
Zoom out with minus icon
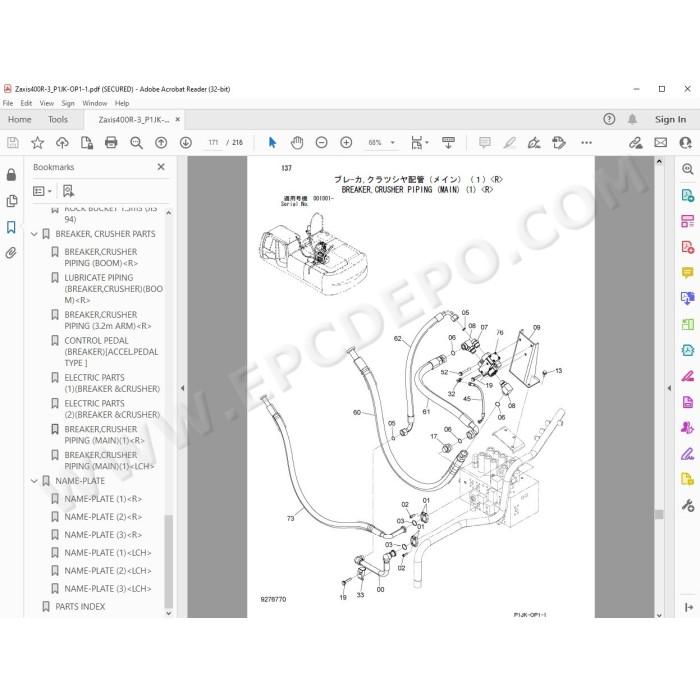coord(321,142)
